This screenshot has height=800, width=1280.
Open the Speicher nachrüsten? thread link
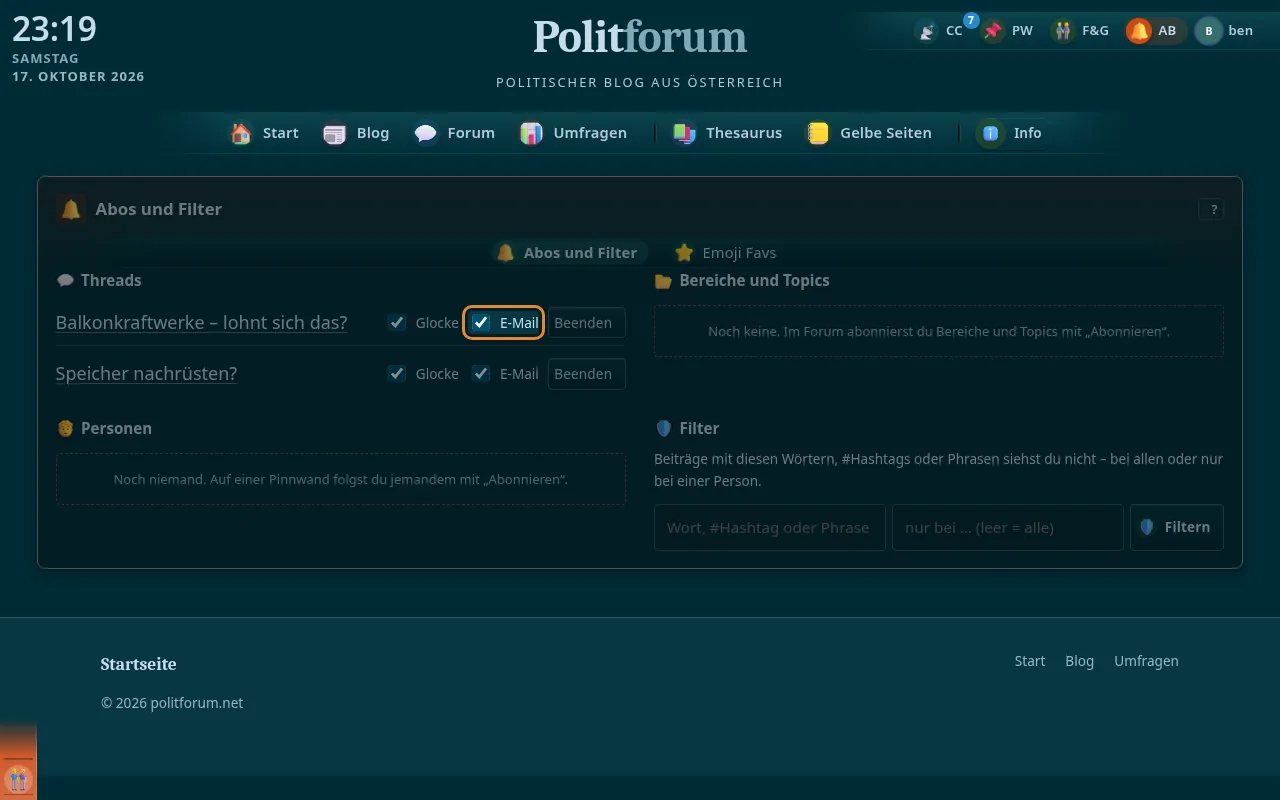[x=146, y=374]
